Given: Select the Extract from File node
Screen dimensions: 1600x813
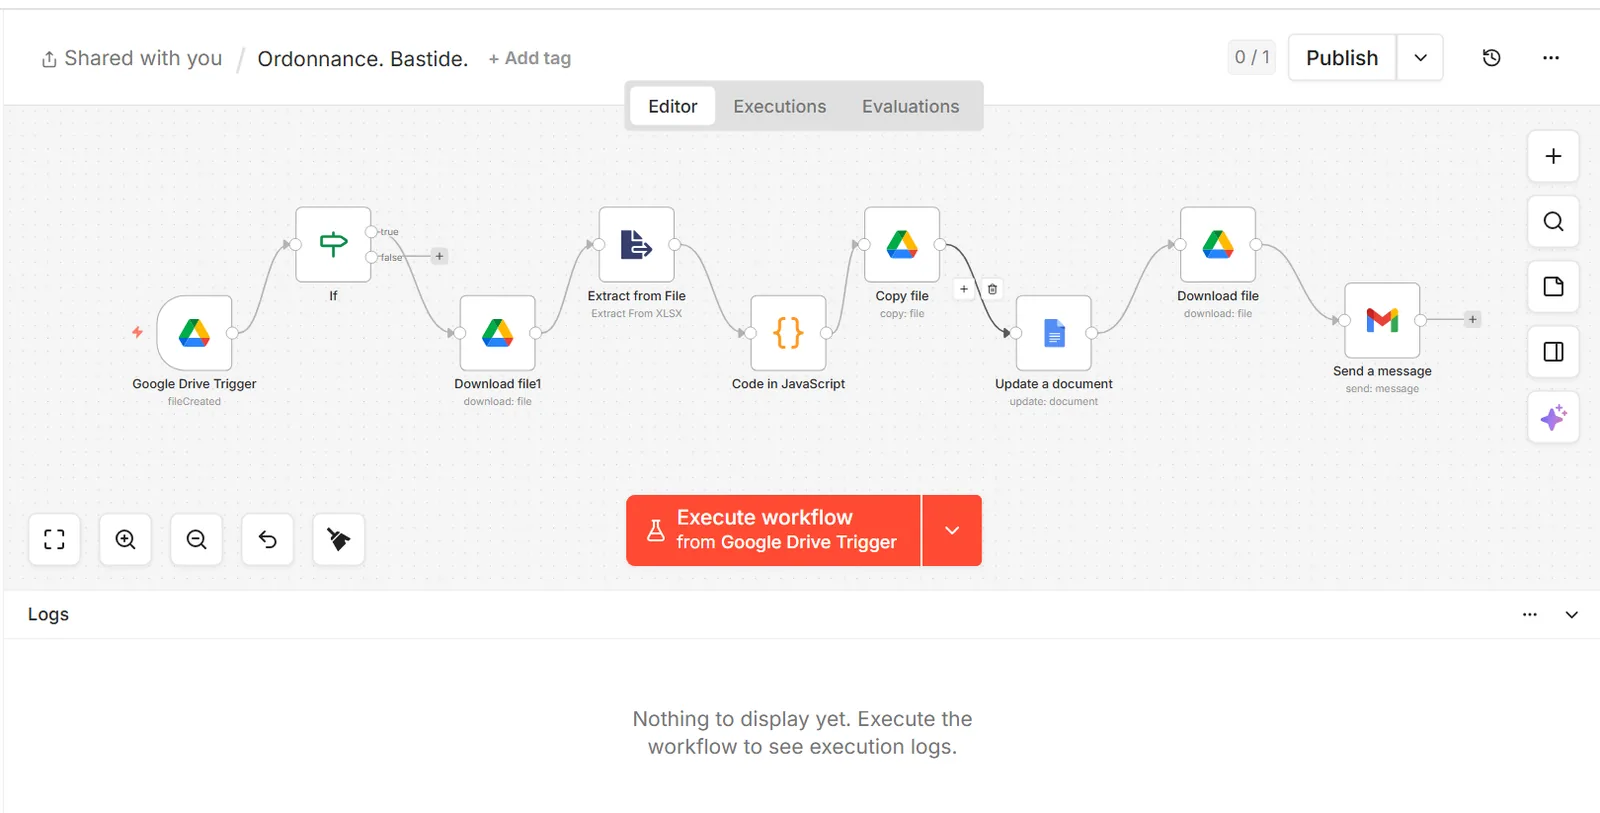Looking at the screenshot, I should coord(636,245).
